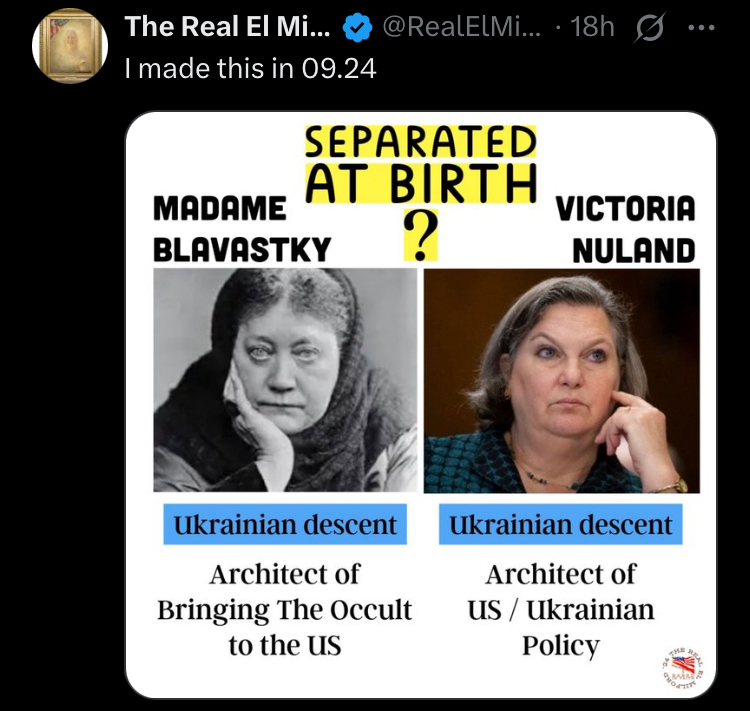Click the 'SEPARATED AT BIRTH' yellow heading
750x711 pixels.
(x=420, y=164)
